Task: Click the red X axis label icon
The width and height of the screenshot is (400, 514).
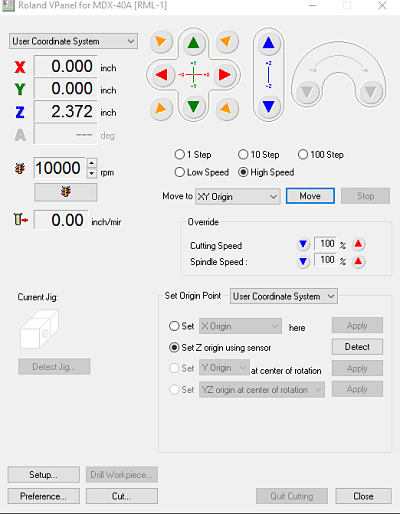Action: (20, 67)
